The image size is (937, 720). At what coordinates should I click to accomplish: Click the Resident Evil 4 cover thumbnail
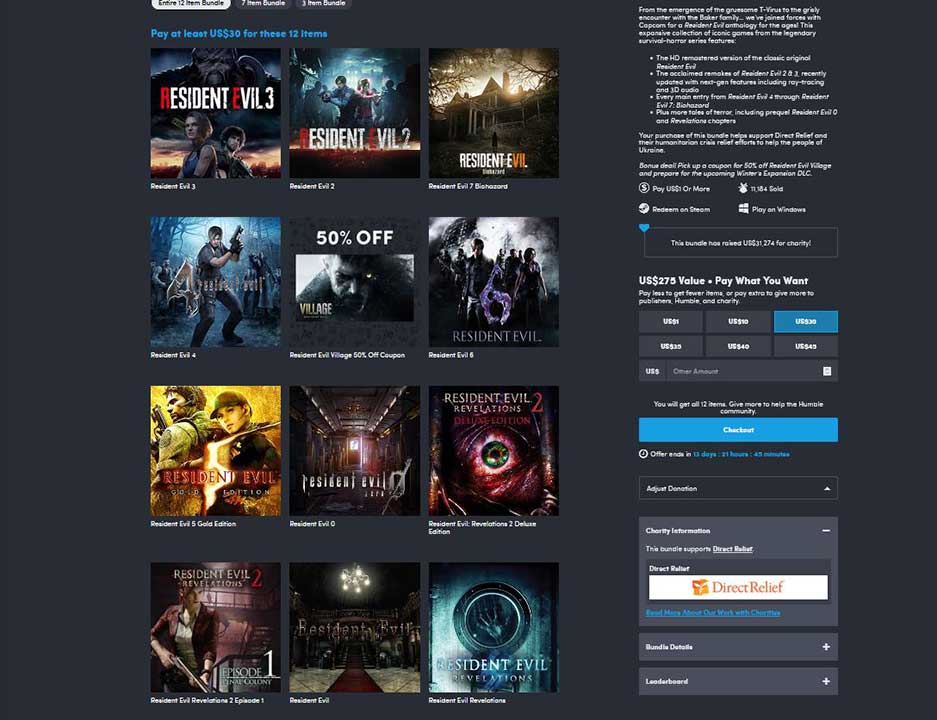tap(215, 282)
